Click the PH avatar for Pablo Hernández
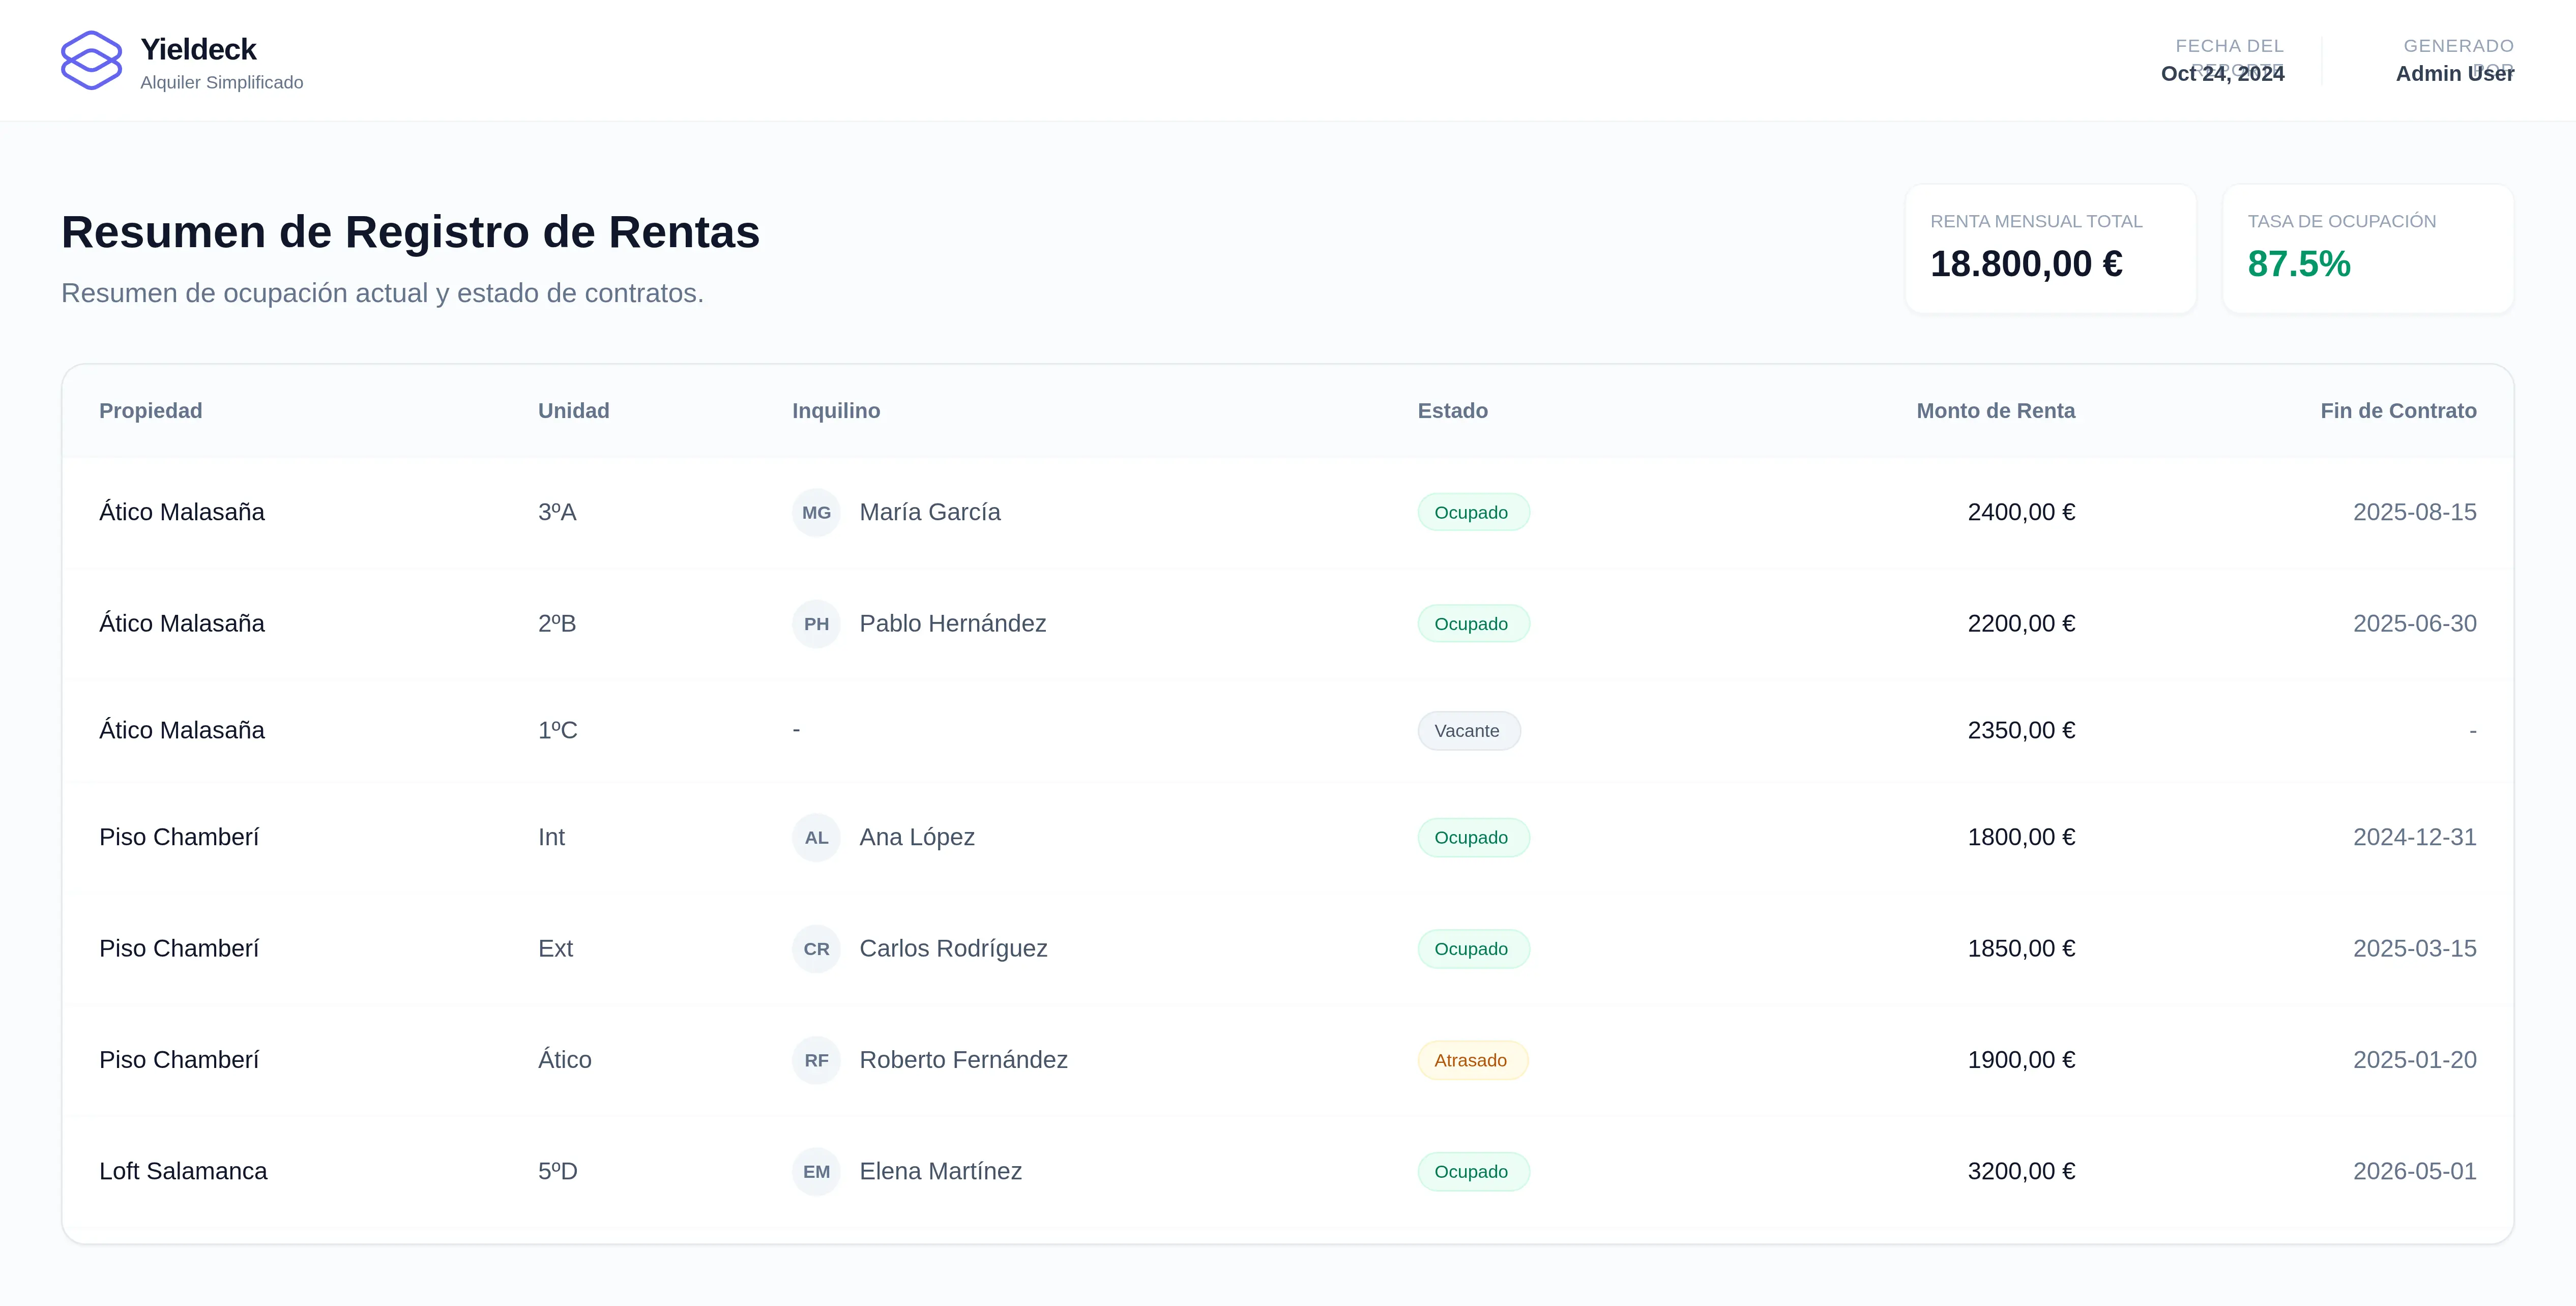The image size is (2576, 1306). pos(816,624)
